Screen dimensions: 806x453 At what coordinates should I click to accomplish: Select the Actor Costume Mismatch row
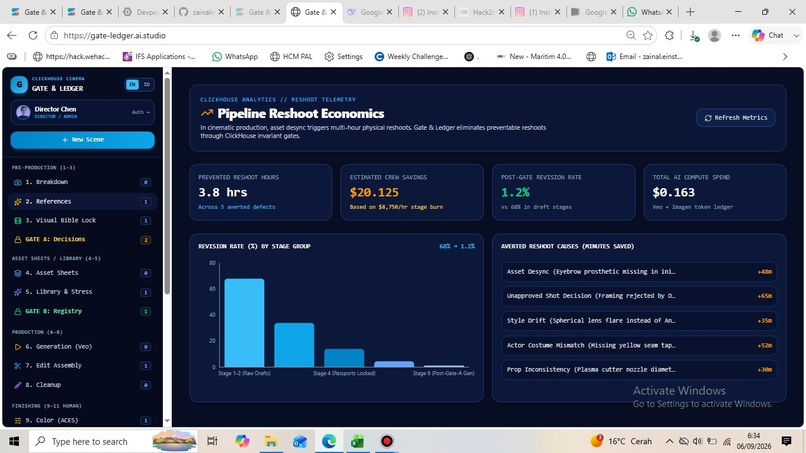[x=639, y=345]
